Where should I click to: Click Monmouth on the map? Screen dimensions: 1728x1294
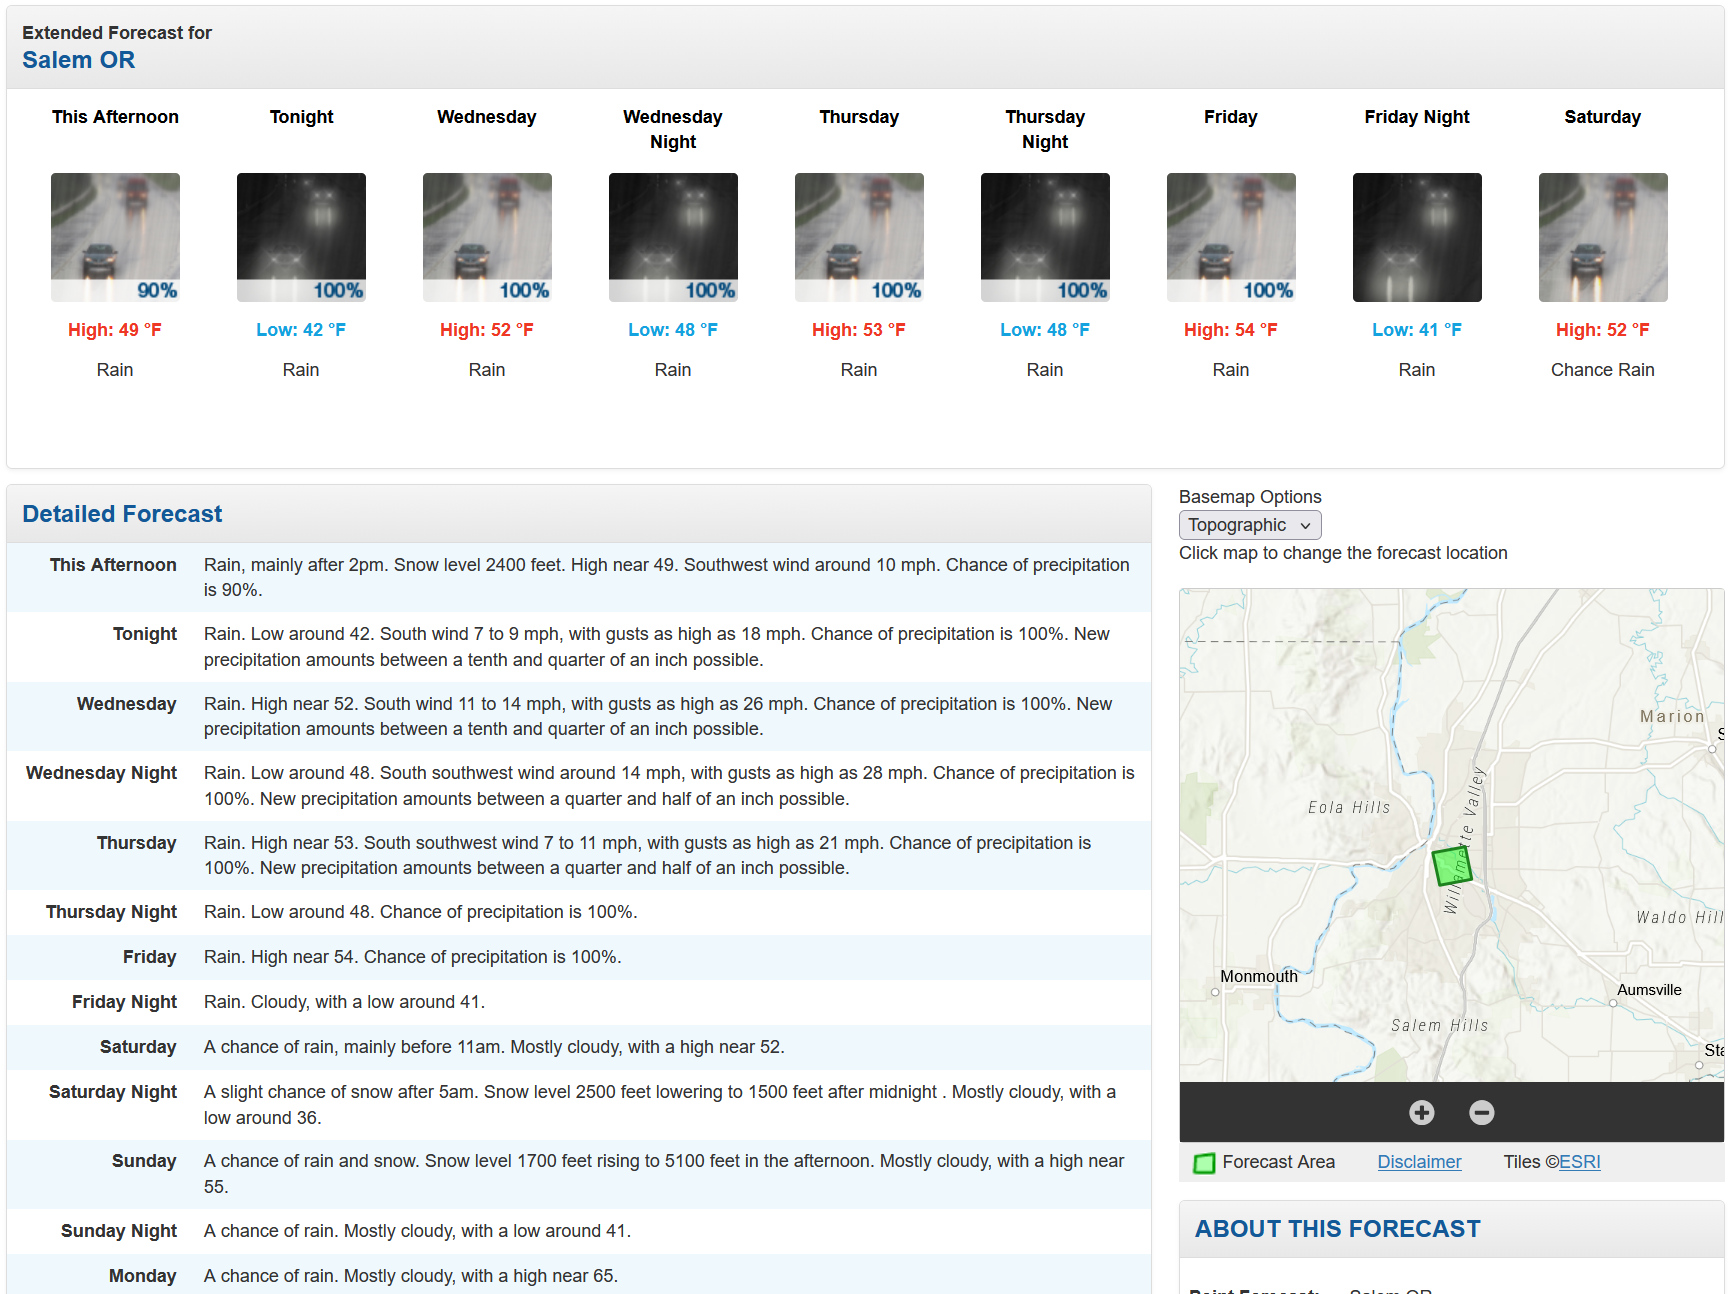(1258, 976)
